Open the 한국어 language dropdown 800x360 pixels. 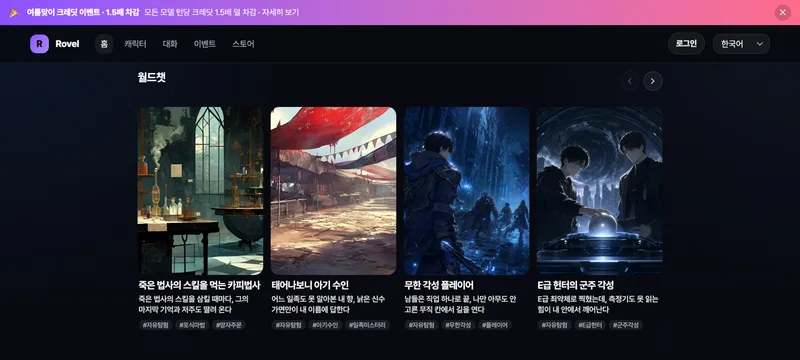741,44
